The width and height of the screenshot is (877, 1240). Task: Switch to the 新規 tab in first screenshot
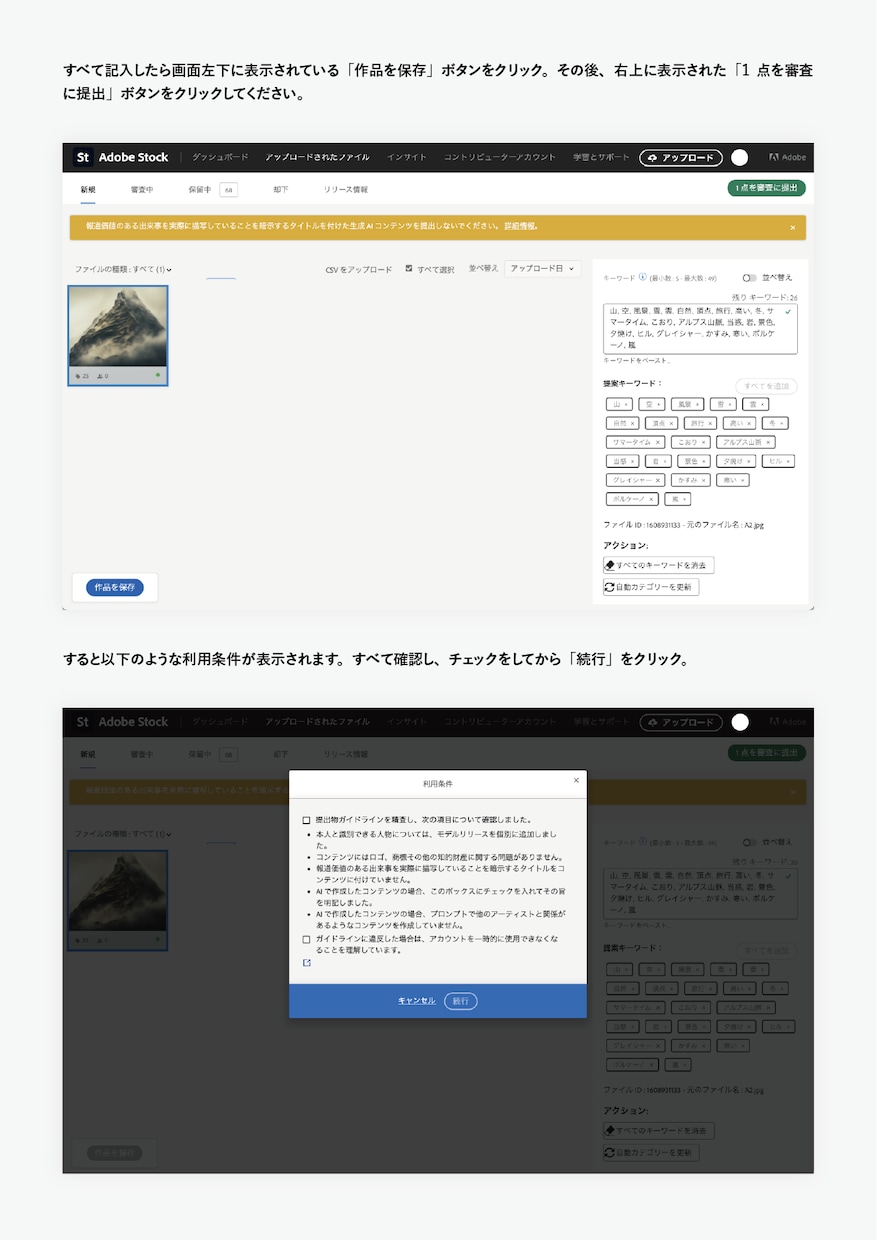[88, 189]
